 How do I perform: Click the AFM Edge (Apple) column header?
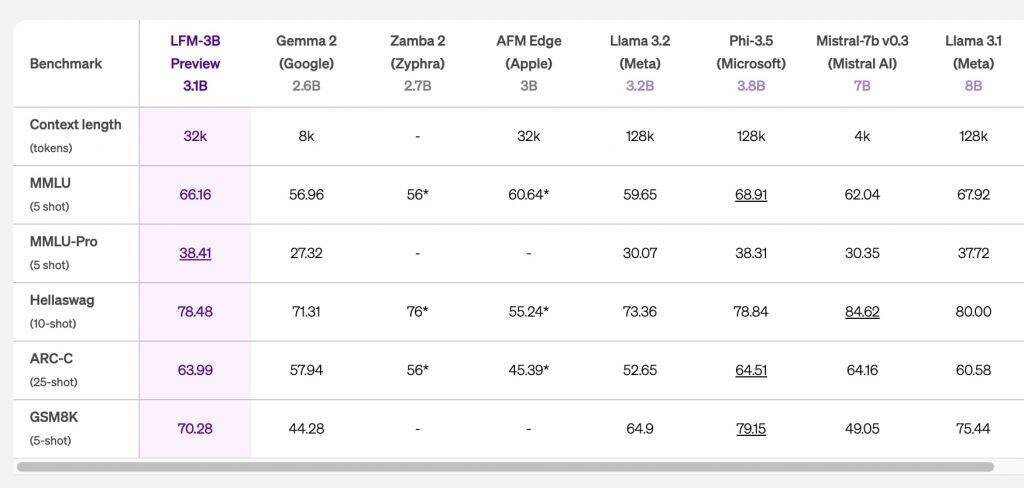(528, 63)
